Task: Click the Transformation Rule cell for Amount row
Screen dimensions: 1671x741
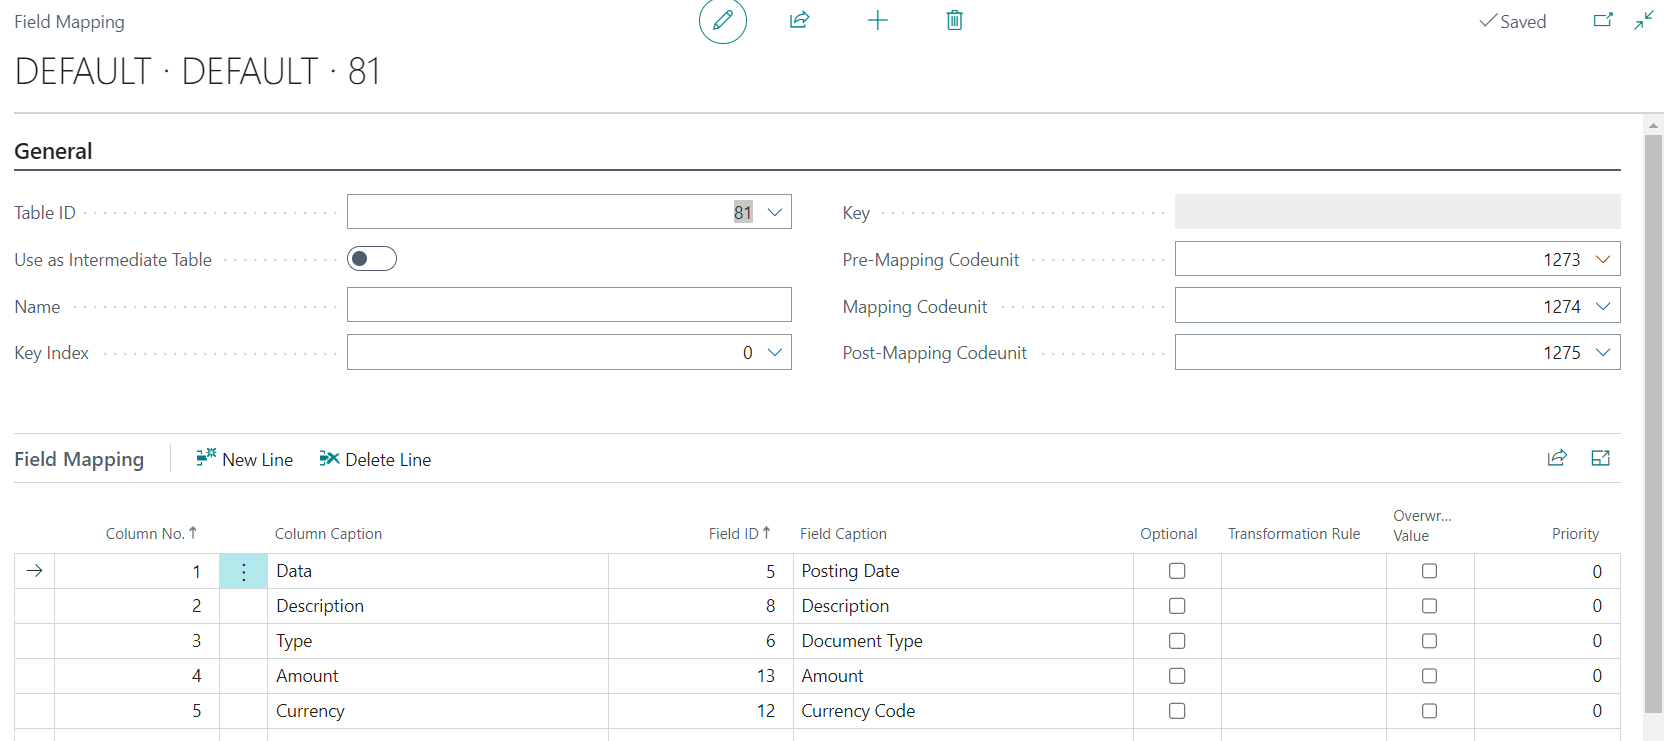Action: 1304,676
